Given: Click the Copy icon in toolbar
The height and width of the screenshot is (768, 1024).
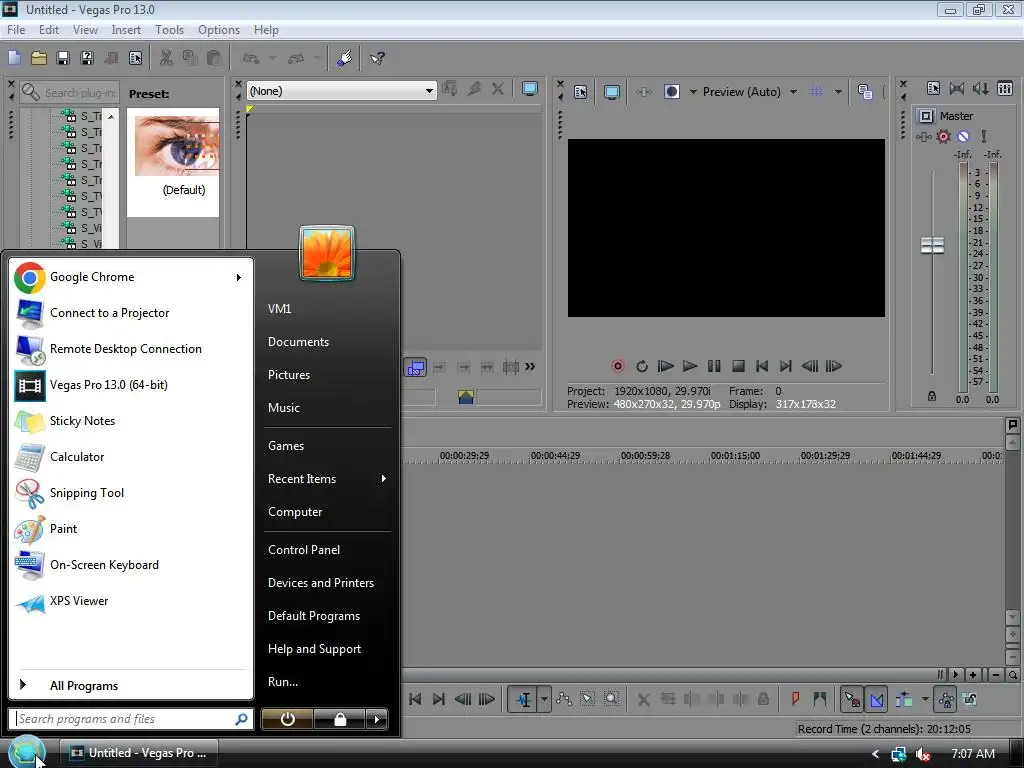Looking at the screenshot, I should coord(190,58).
